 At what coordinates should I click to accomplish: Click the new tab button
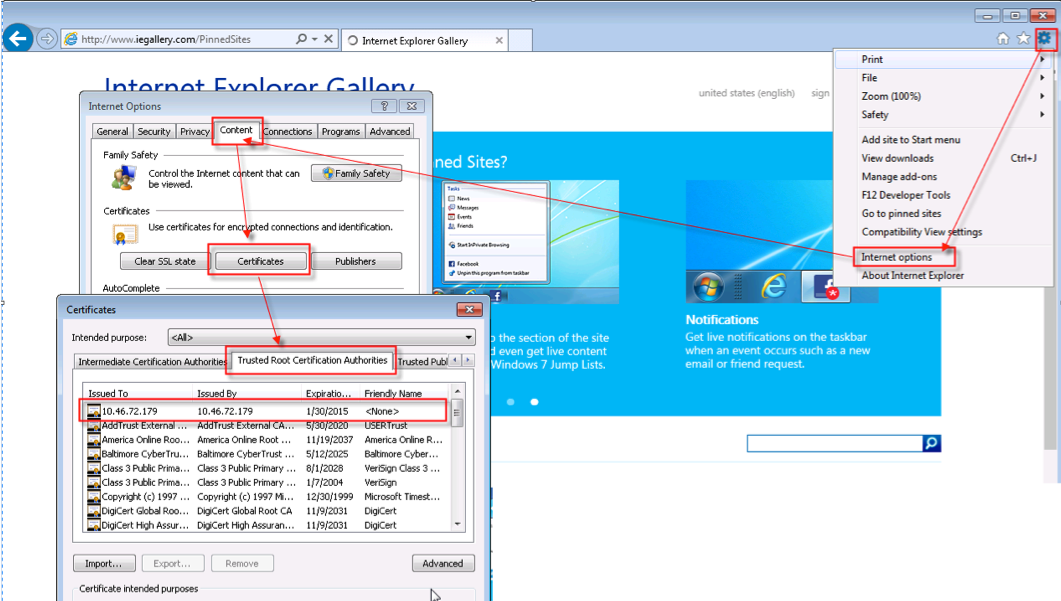coord(520,41)
